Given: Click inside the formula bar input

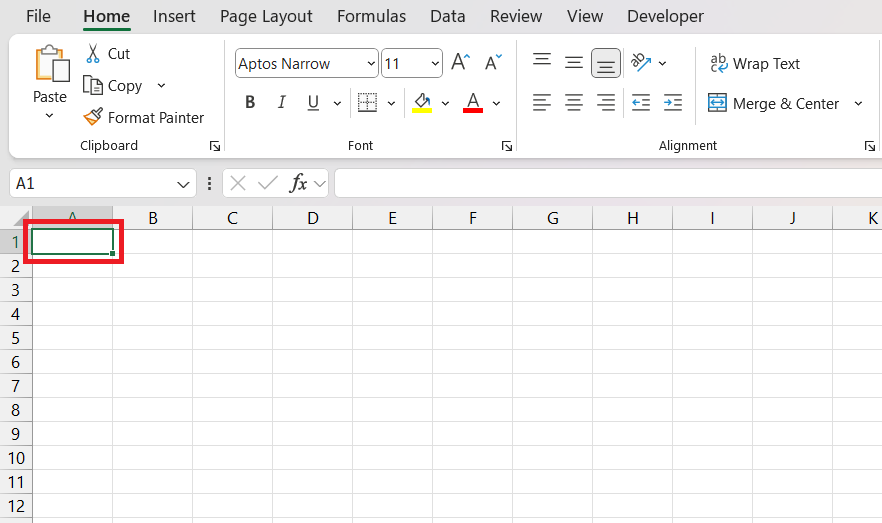Looking at the screenshot, I should pyautogui.click(x=608, y=183).
